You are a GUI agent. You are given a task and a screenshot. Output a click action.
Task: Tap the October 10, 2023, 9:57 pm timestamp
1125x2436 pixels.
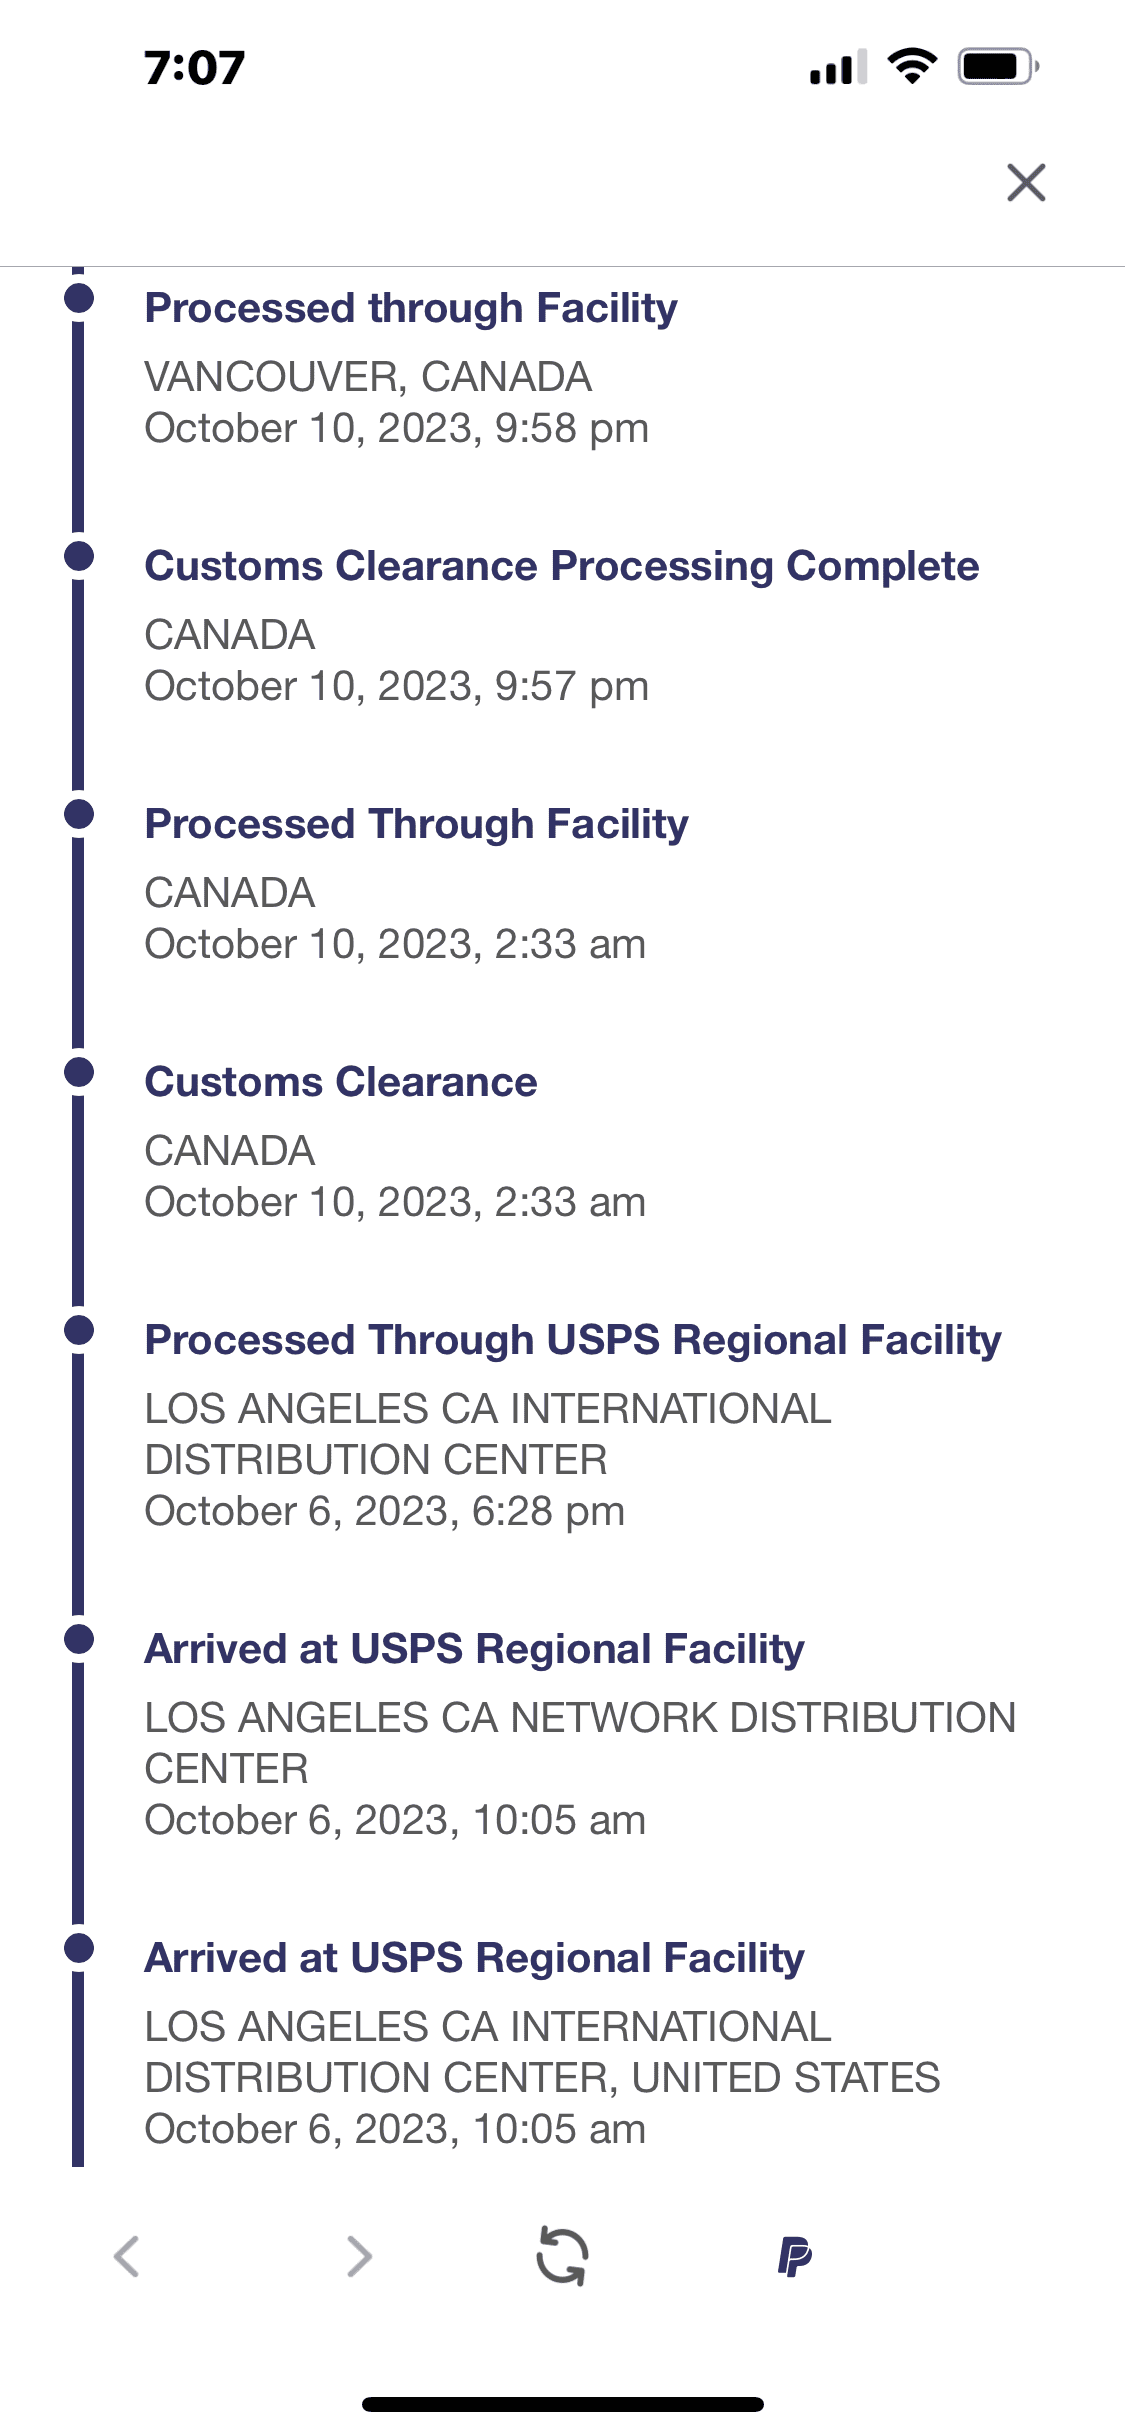[x=396, y=686]
